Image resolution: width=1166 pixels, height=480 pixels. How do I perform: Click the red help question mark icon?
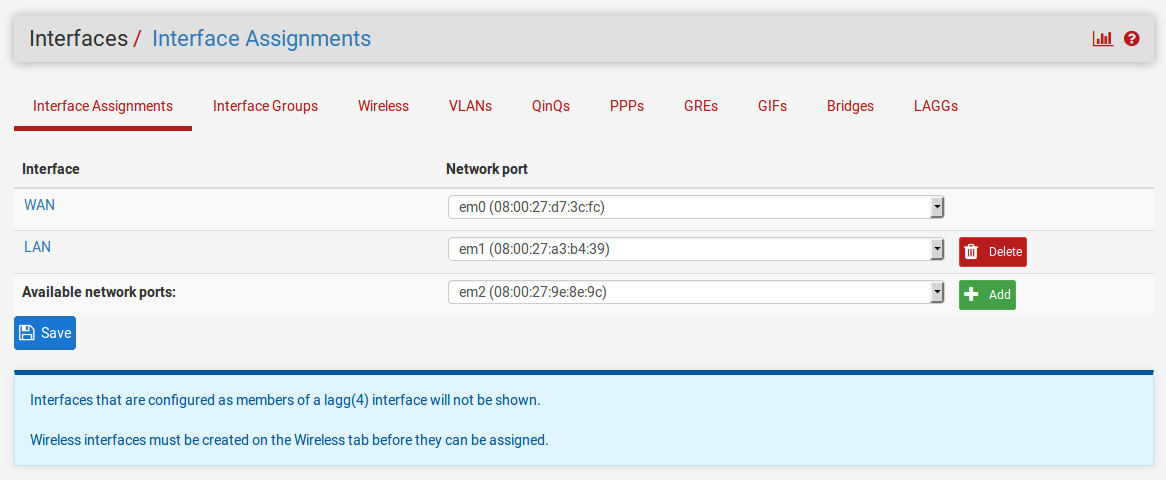(x=1132, y=39)
